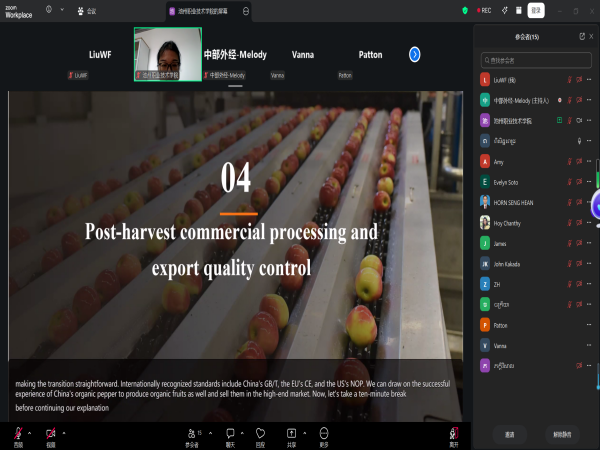Expand the caret next to the chat button

tap(242, 433)
